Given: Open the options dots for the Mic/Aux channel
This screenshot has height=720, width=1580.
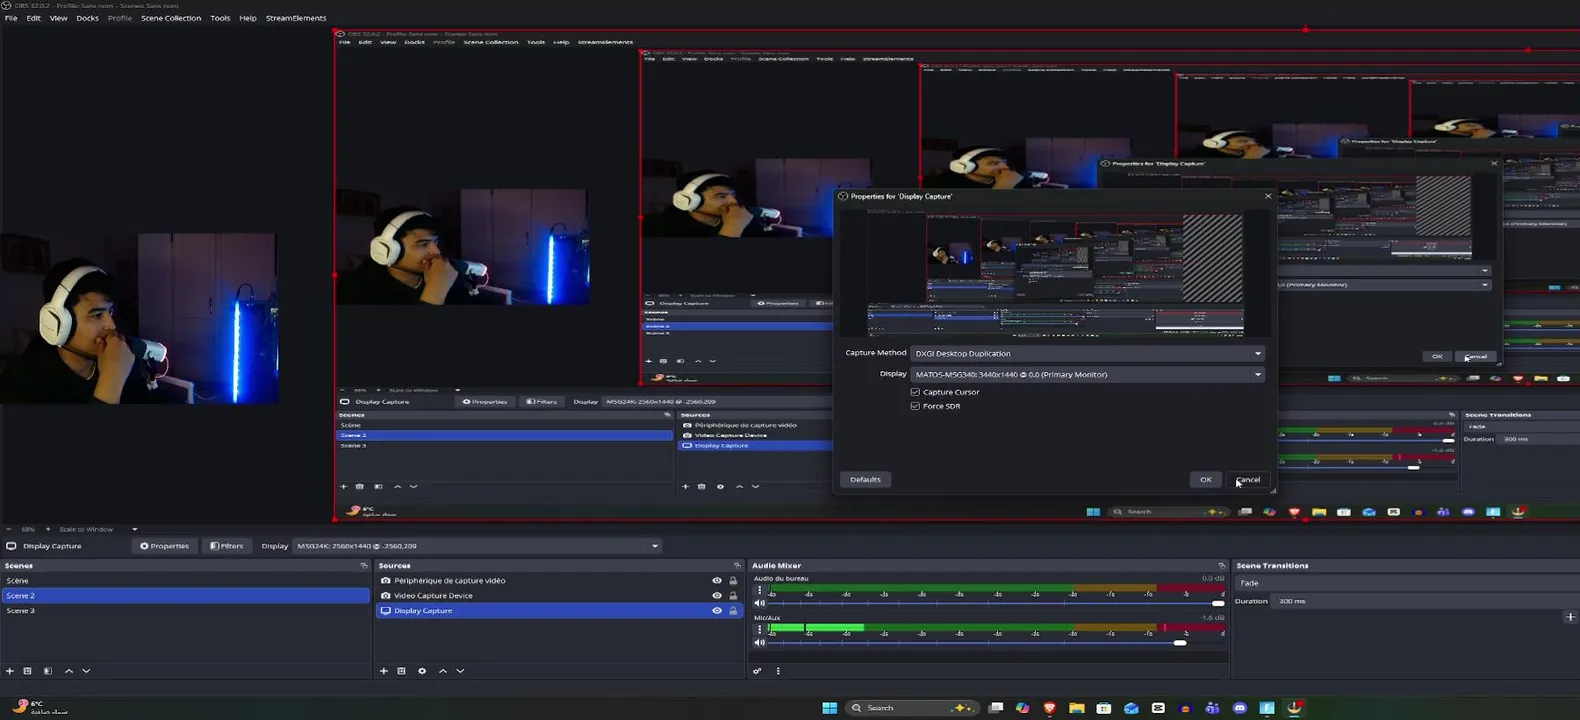Looking at the screenshot, I should pos(759,629).
